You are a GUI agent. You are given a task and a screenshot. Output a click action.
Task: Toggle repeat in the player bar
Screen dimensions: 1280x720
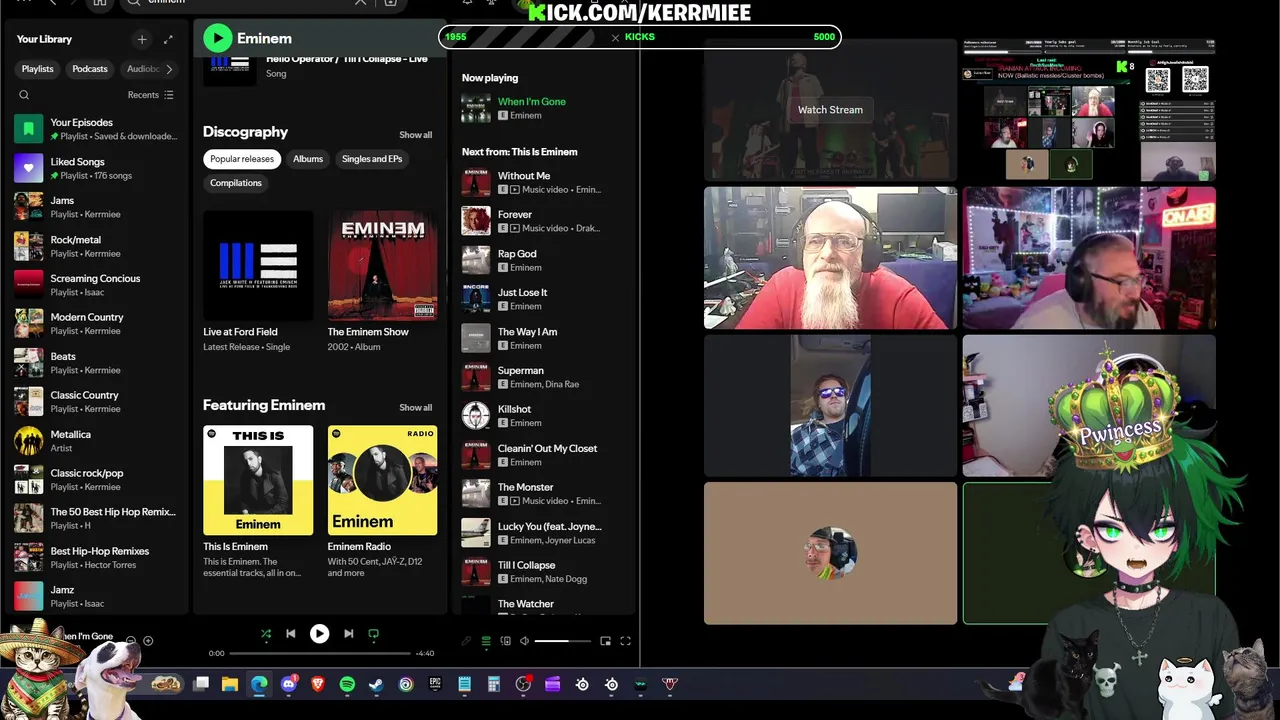[x=374, y=633]
